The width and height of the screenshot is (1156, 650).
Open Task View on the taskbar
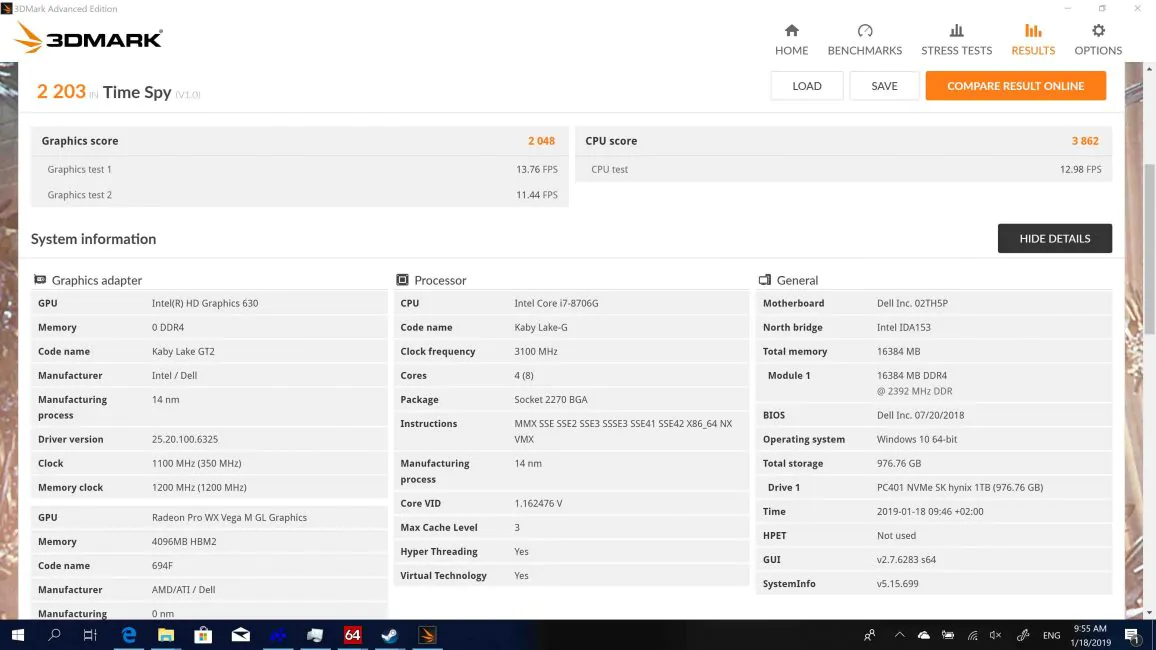tap(90, 635)
